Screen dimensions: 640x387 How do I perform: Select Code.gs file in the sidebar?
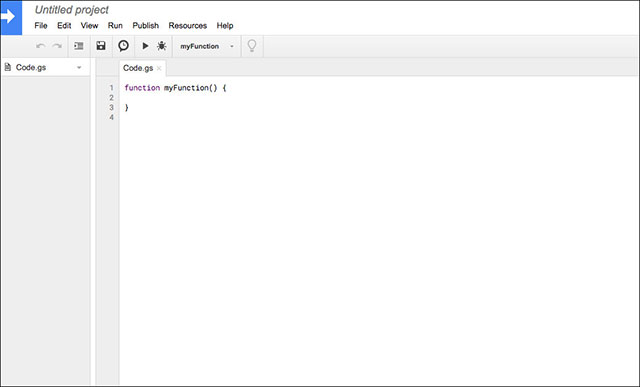coord(31,67)
